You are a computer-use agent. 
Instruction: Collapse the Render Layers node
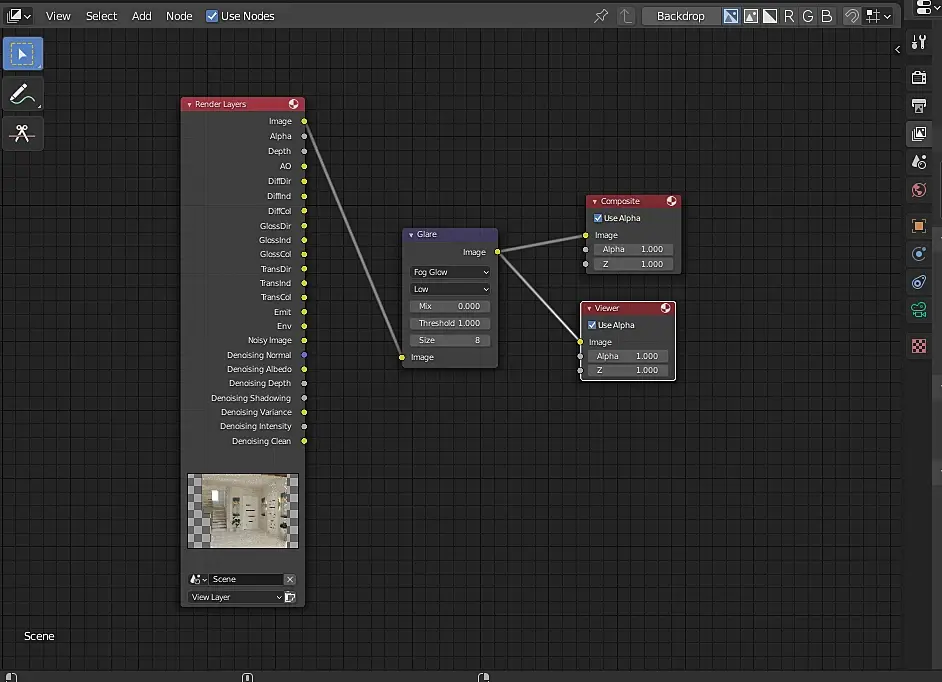coord(189,104)
